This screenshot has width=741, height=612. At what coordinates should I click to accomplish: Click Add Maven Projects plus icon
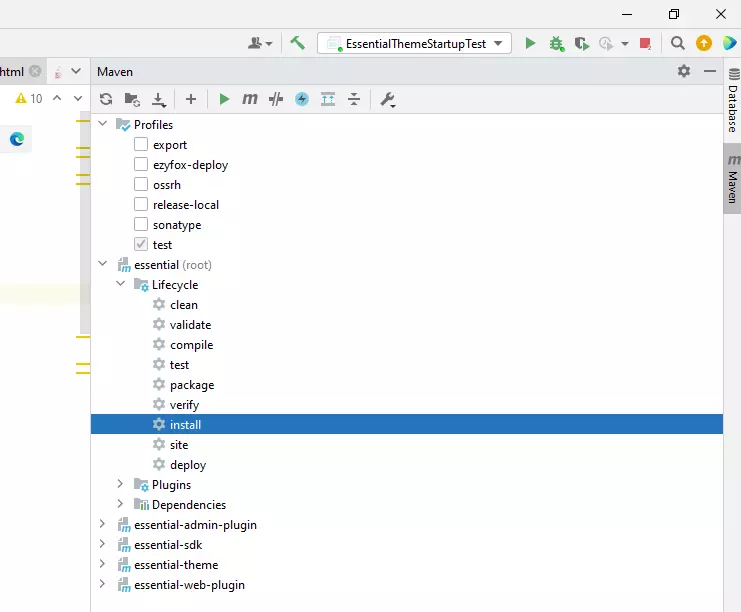[x=191, y=99]
